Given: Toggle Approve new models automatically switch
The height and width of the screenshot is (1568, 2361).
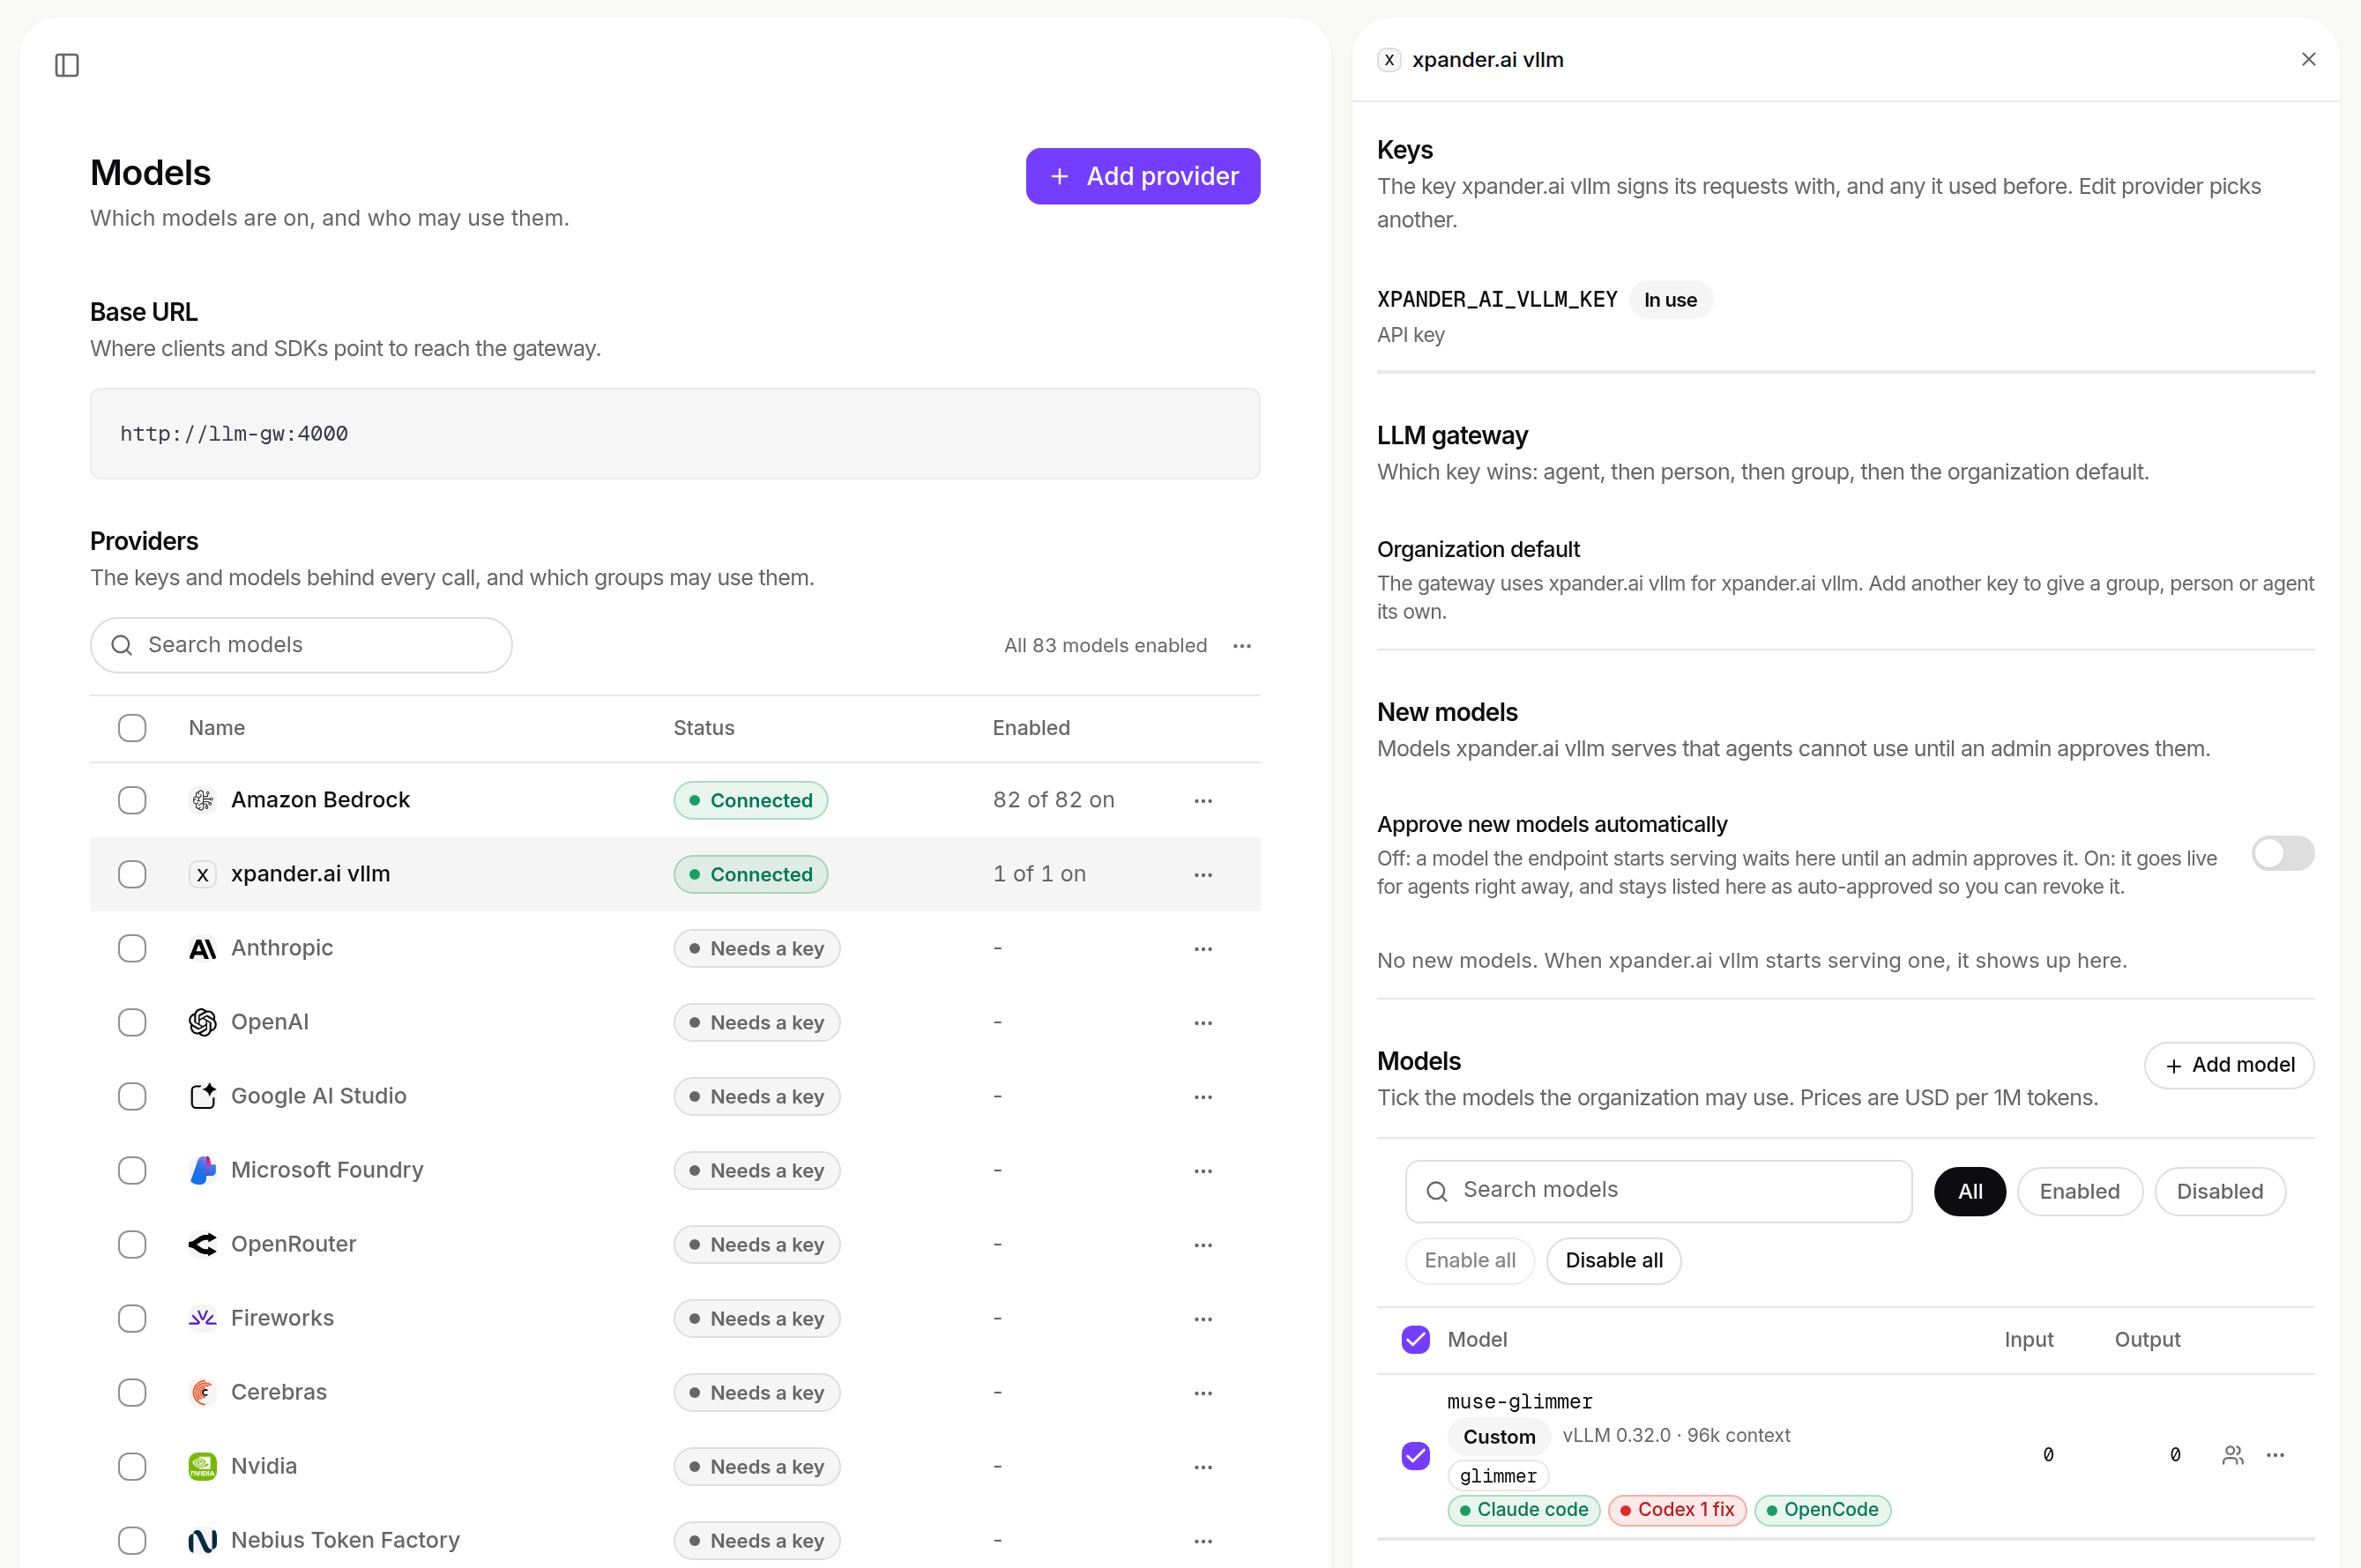Looking at the screenshot, I should click(x=2282, y=853).
